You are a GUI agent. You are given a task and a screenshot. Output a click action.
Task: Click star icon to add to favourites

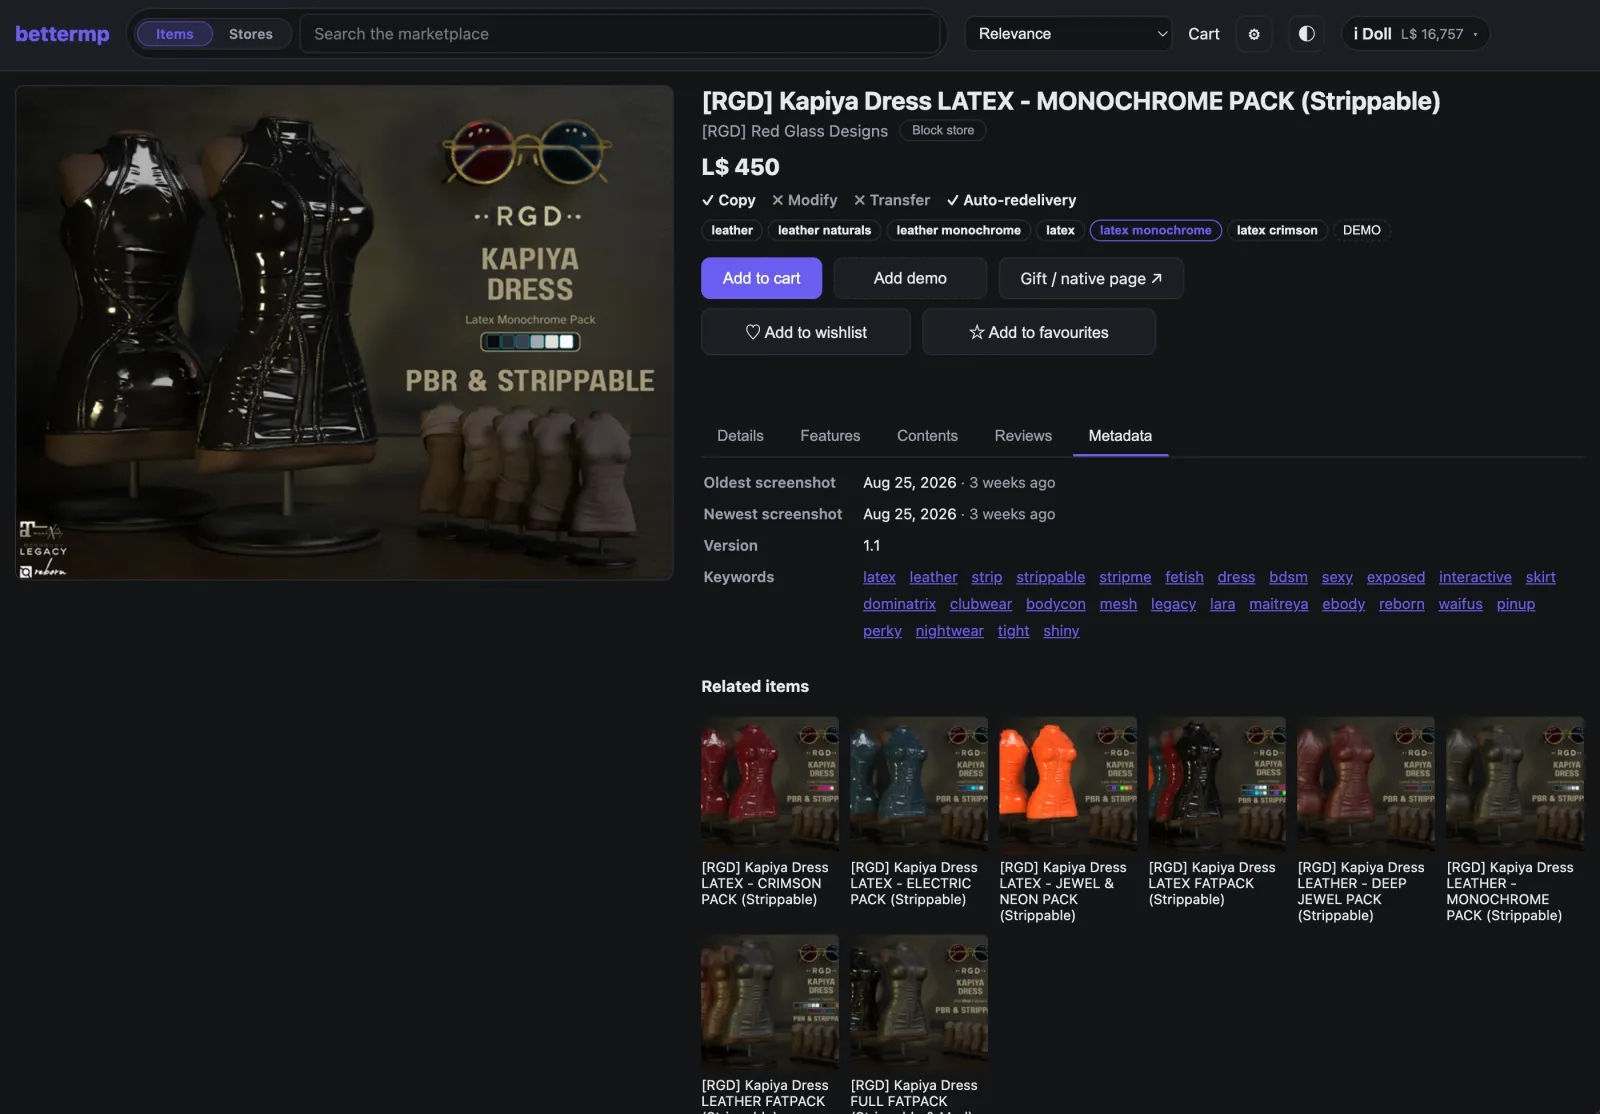point(977,332)
